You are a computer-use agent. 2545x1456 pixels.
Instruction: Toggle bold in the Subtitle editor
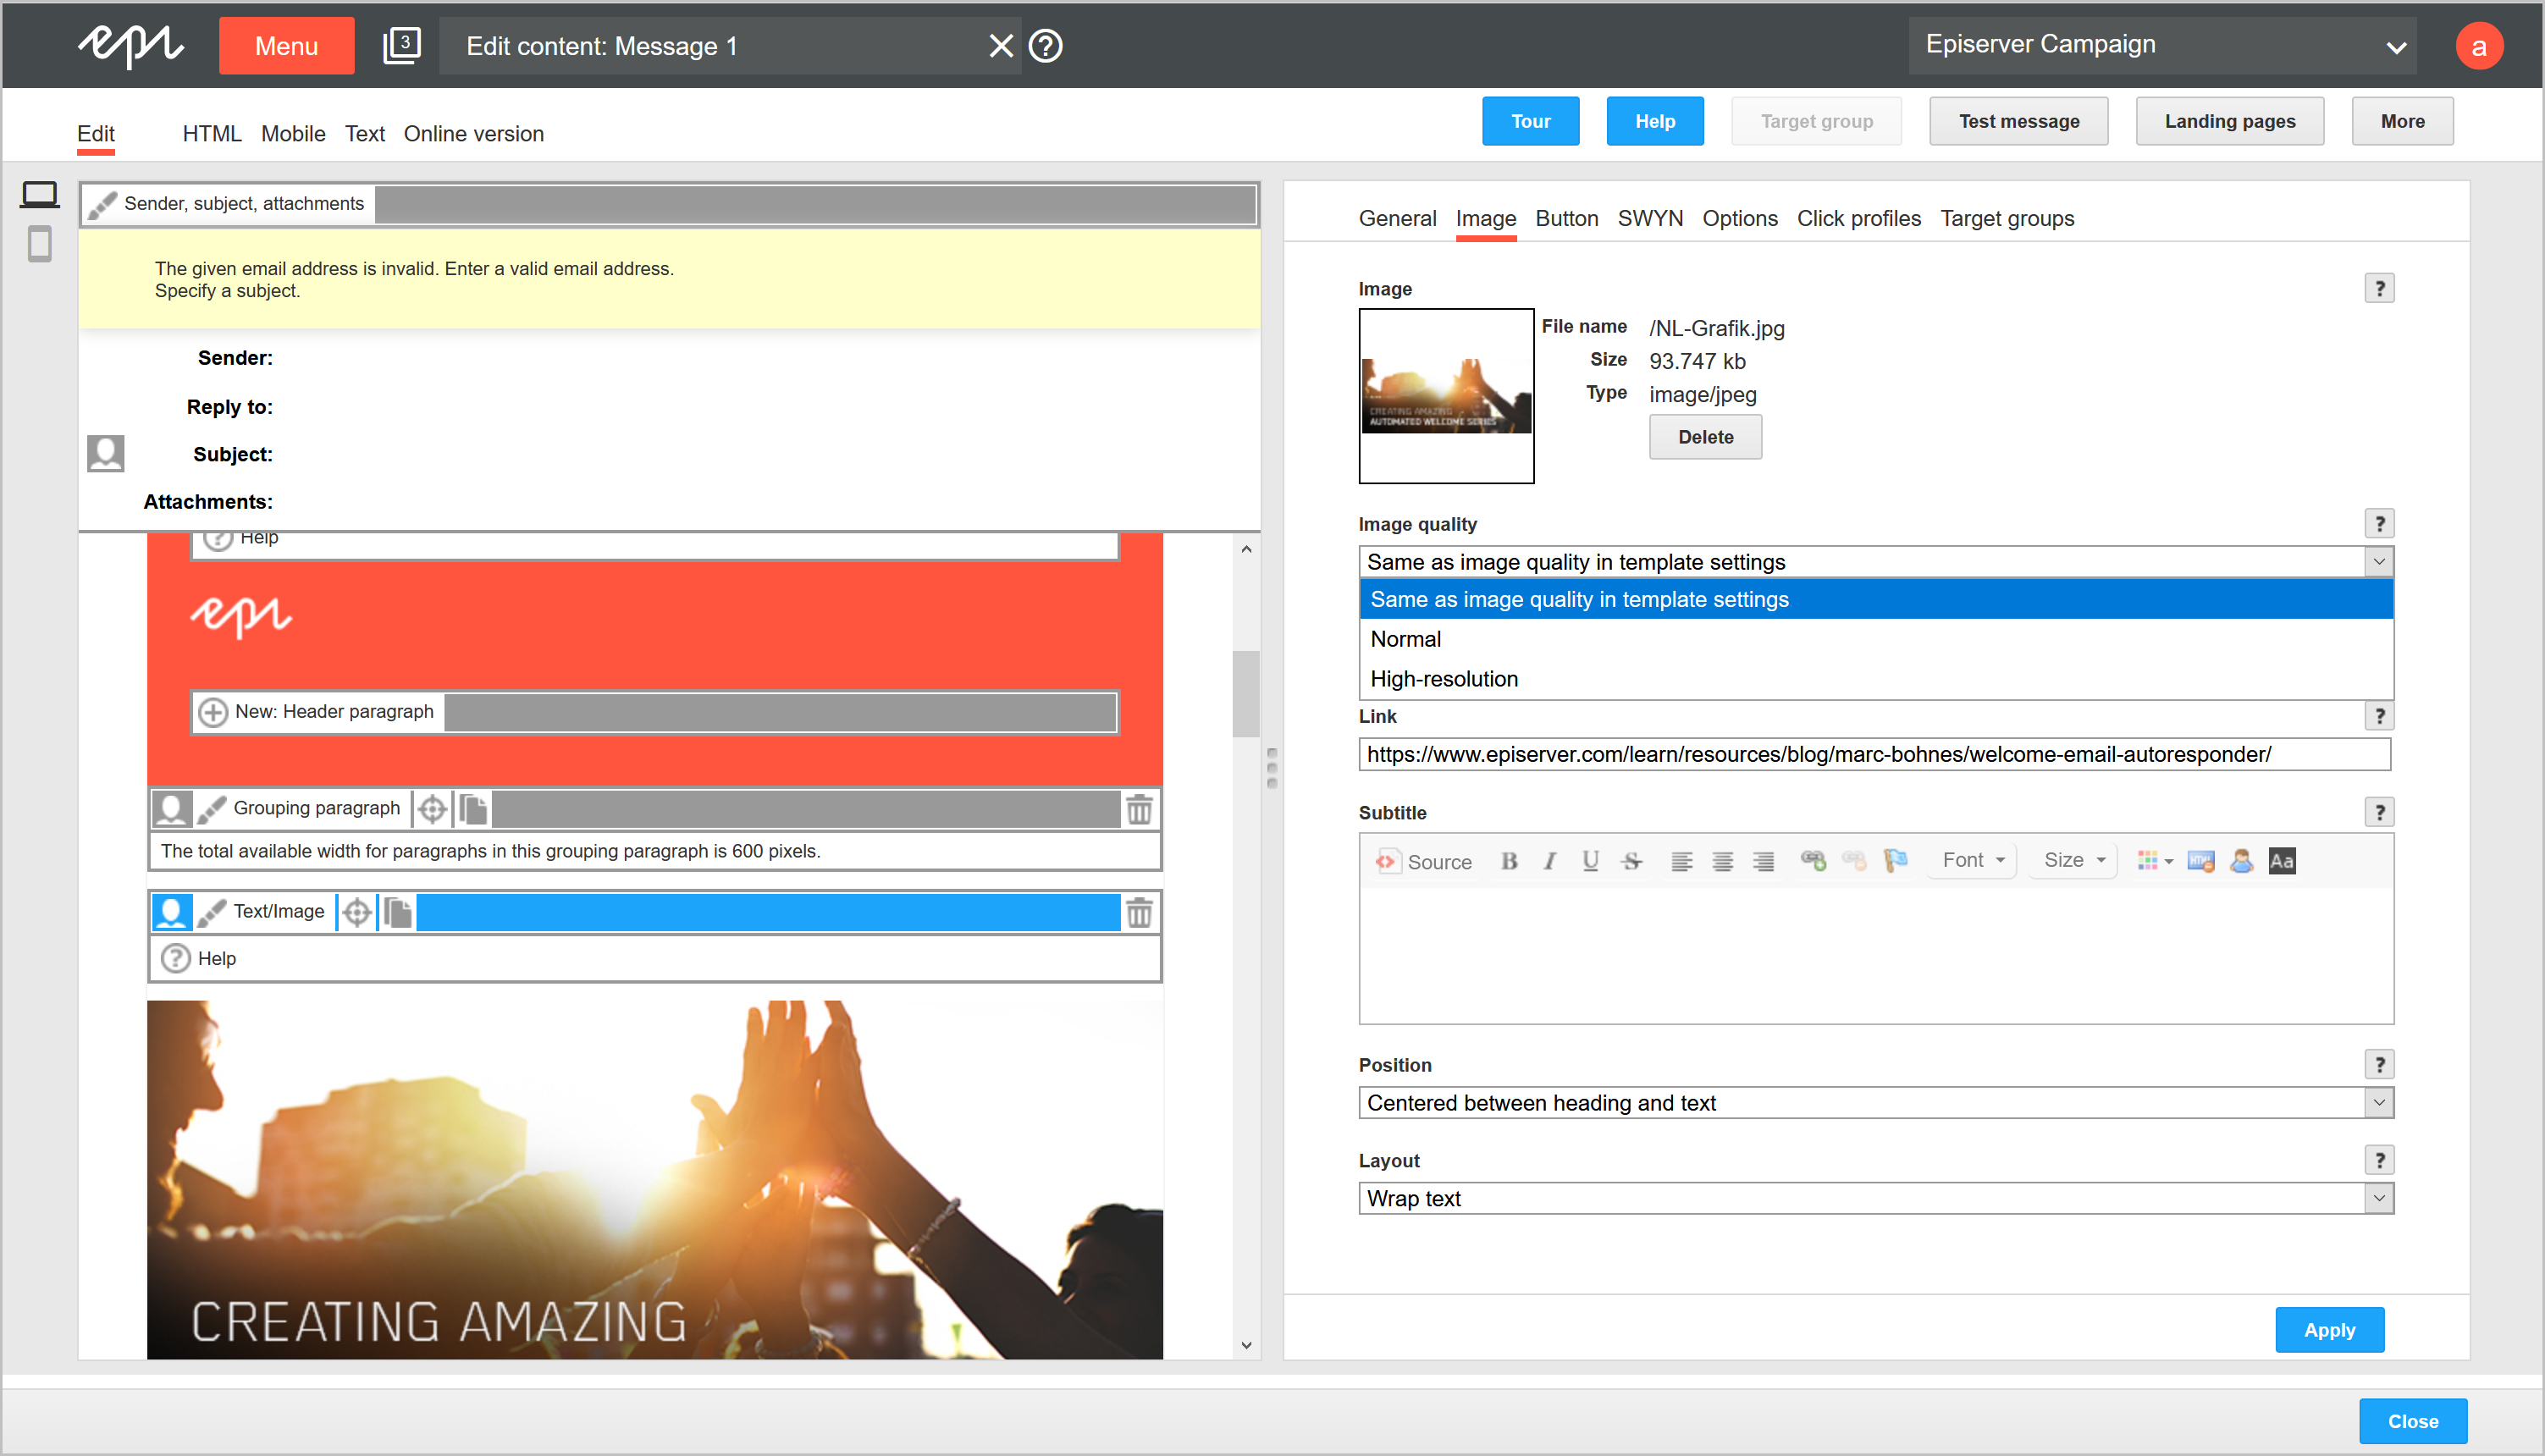point(1509,861)
